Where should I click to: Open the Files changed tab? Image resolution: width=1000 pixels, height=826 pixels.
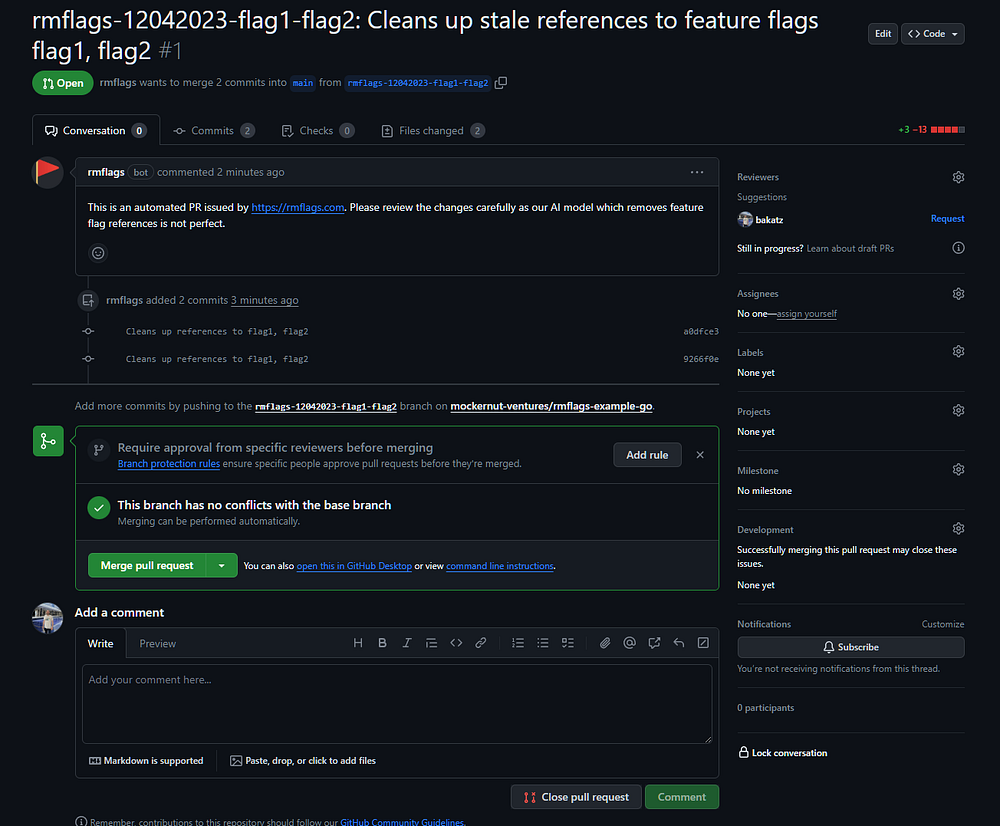tap(432, 131)
